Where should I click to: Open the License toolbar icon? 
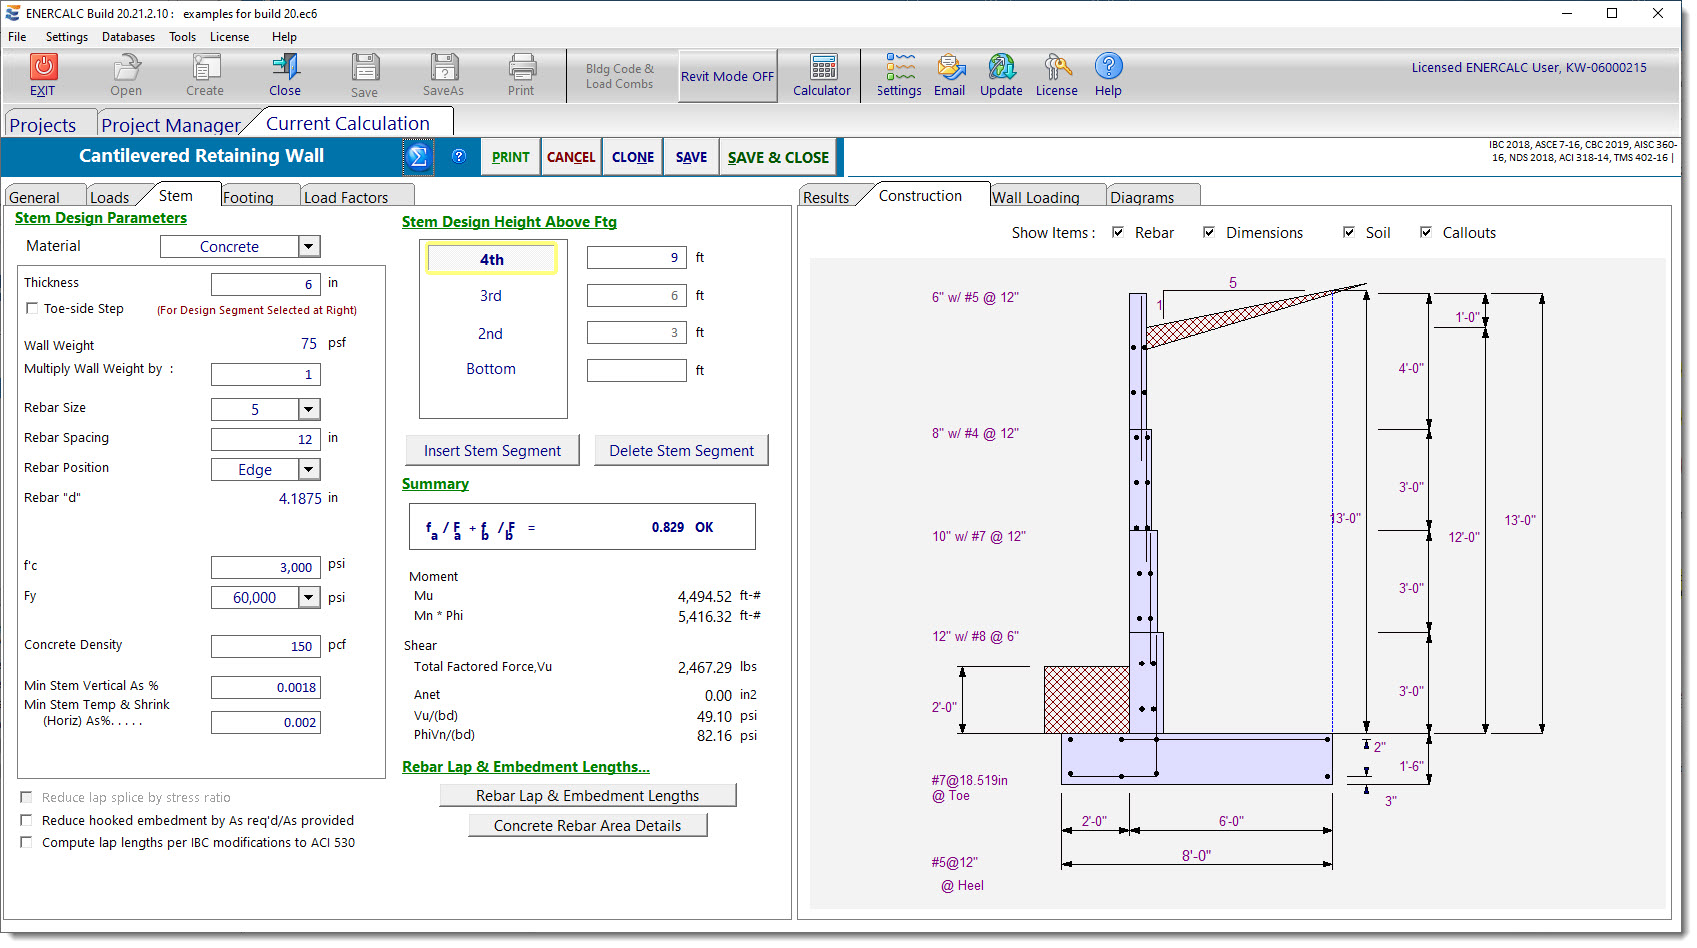pyautogui.click(x=1058, y=67)
